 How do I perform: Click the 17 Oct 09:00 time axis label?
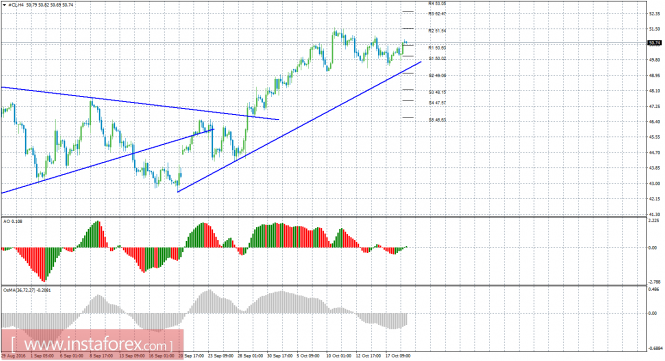(x=397, y=355)
